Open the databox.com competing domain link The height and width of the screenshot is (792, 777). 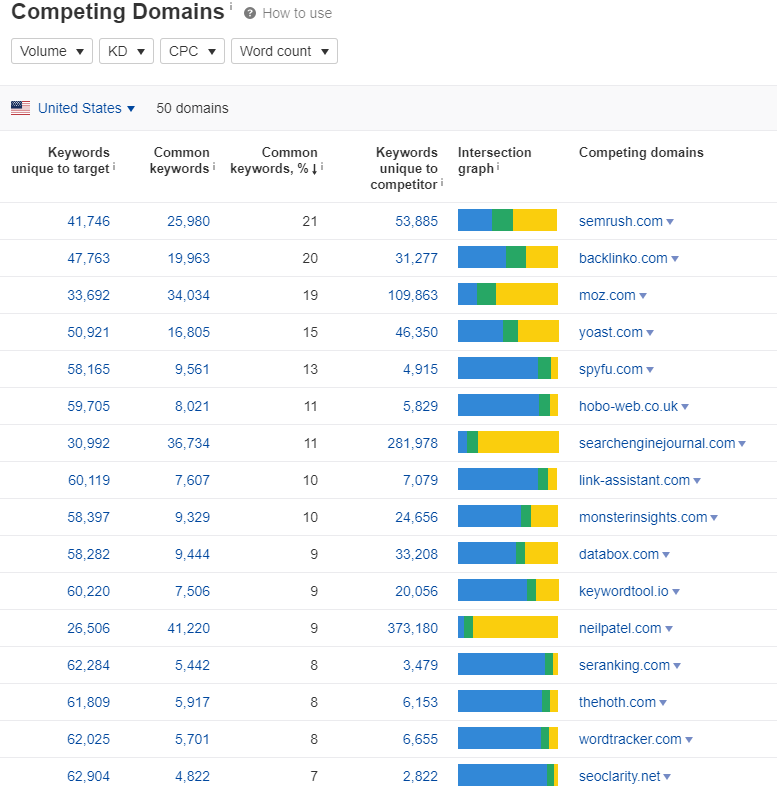coord(619,554)
